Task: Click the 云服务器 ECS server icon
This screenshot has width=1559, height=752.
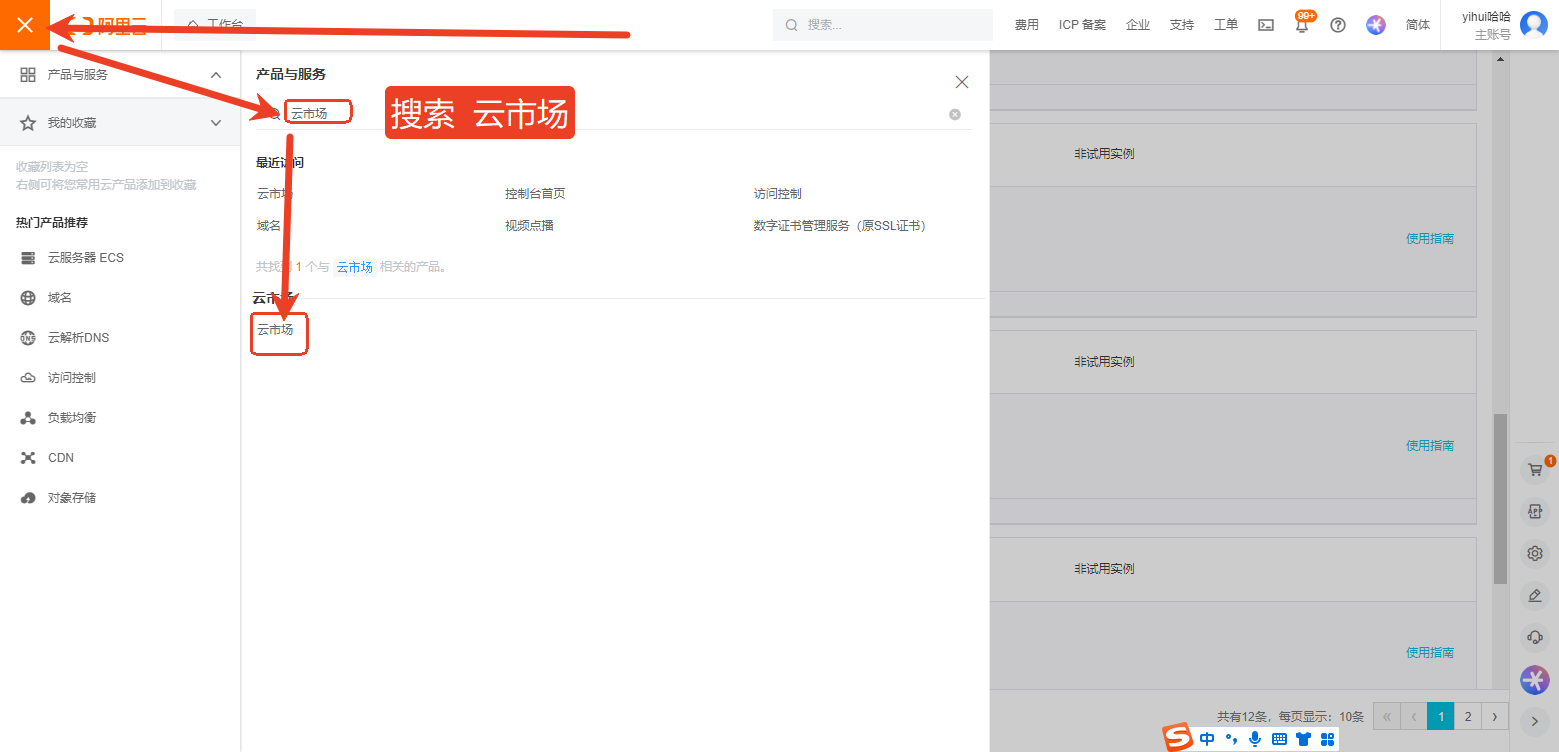Action: point(28,258)
